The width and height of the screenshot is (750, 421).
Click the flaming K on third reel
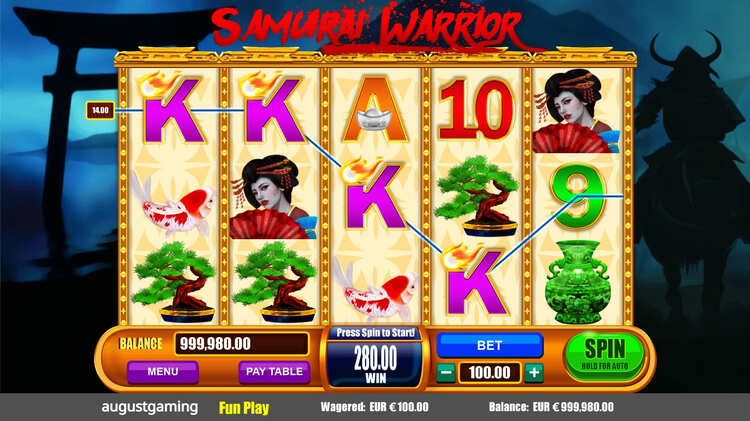(374, 194)
